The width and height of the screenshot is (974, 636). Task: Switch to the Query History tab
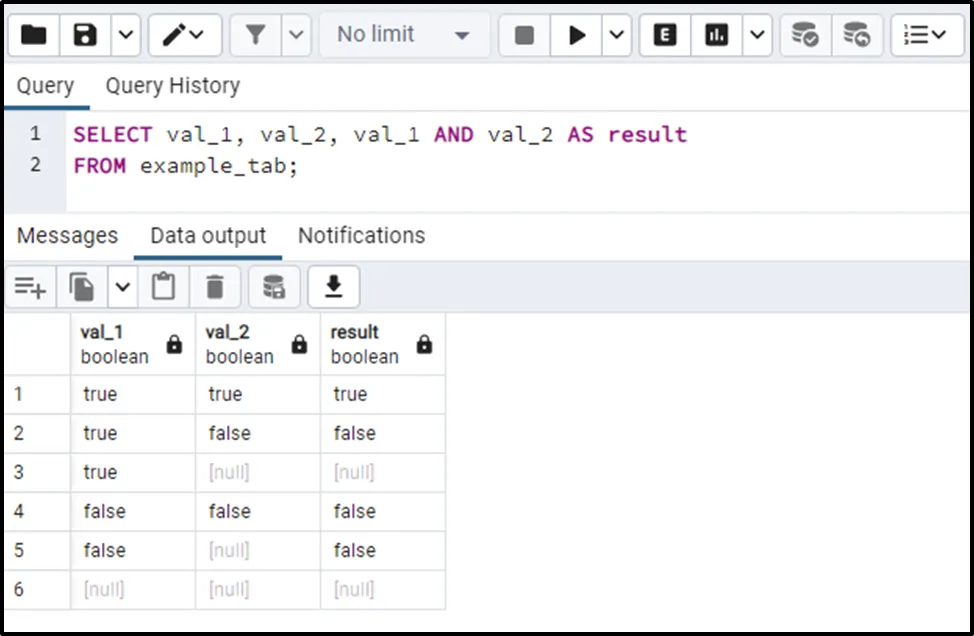coord(173,86)
